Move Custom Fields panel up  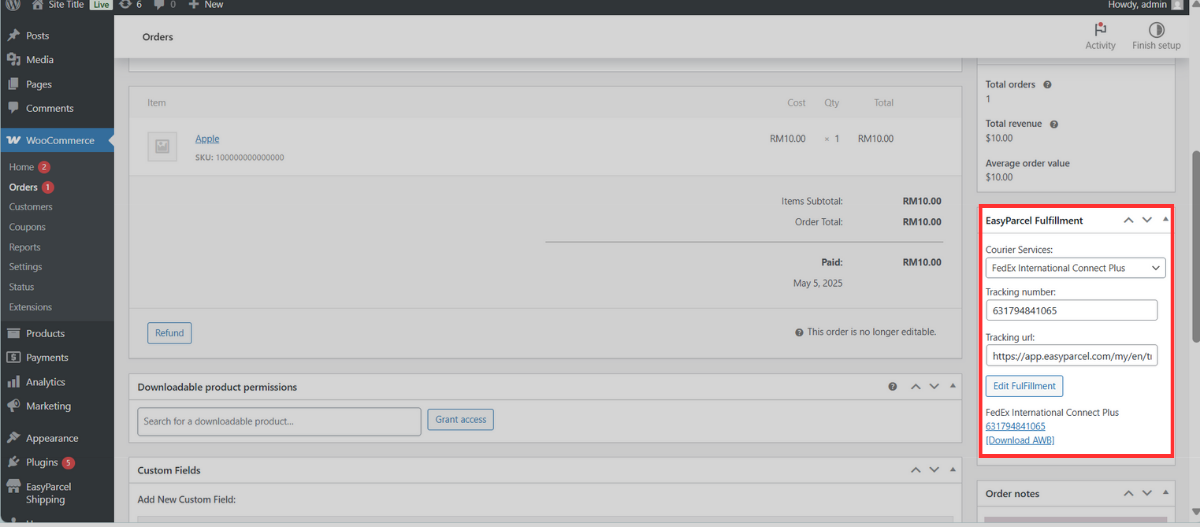pyautogui.click(x=914, y=470)
